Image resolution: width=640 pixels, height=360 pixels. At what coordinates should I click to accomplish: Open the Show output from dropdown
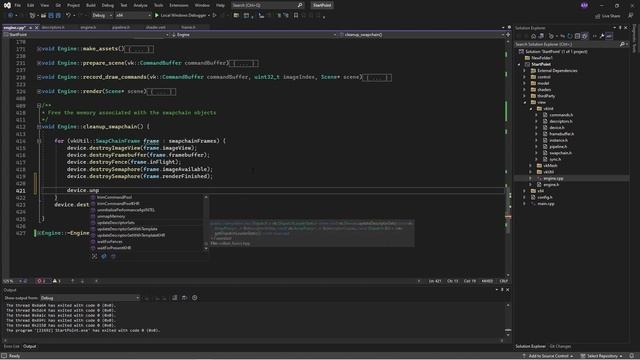[90, 298]
